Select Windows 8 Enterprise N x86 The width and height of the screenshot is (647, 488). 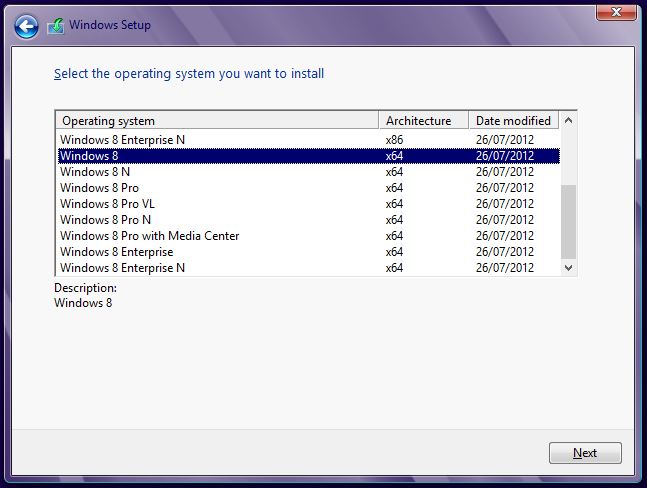[x=309, y=140]
